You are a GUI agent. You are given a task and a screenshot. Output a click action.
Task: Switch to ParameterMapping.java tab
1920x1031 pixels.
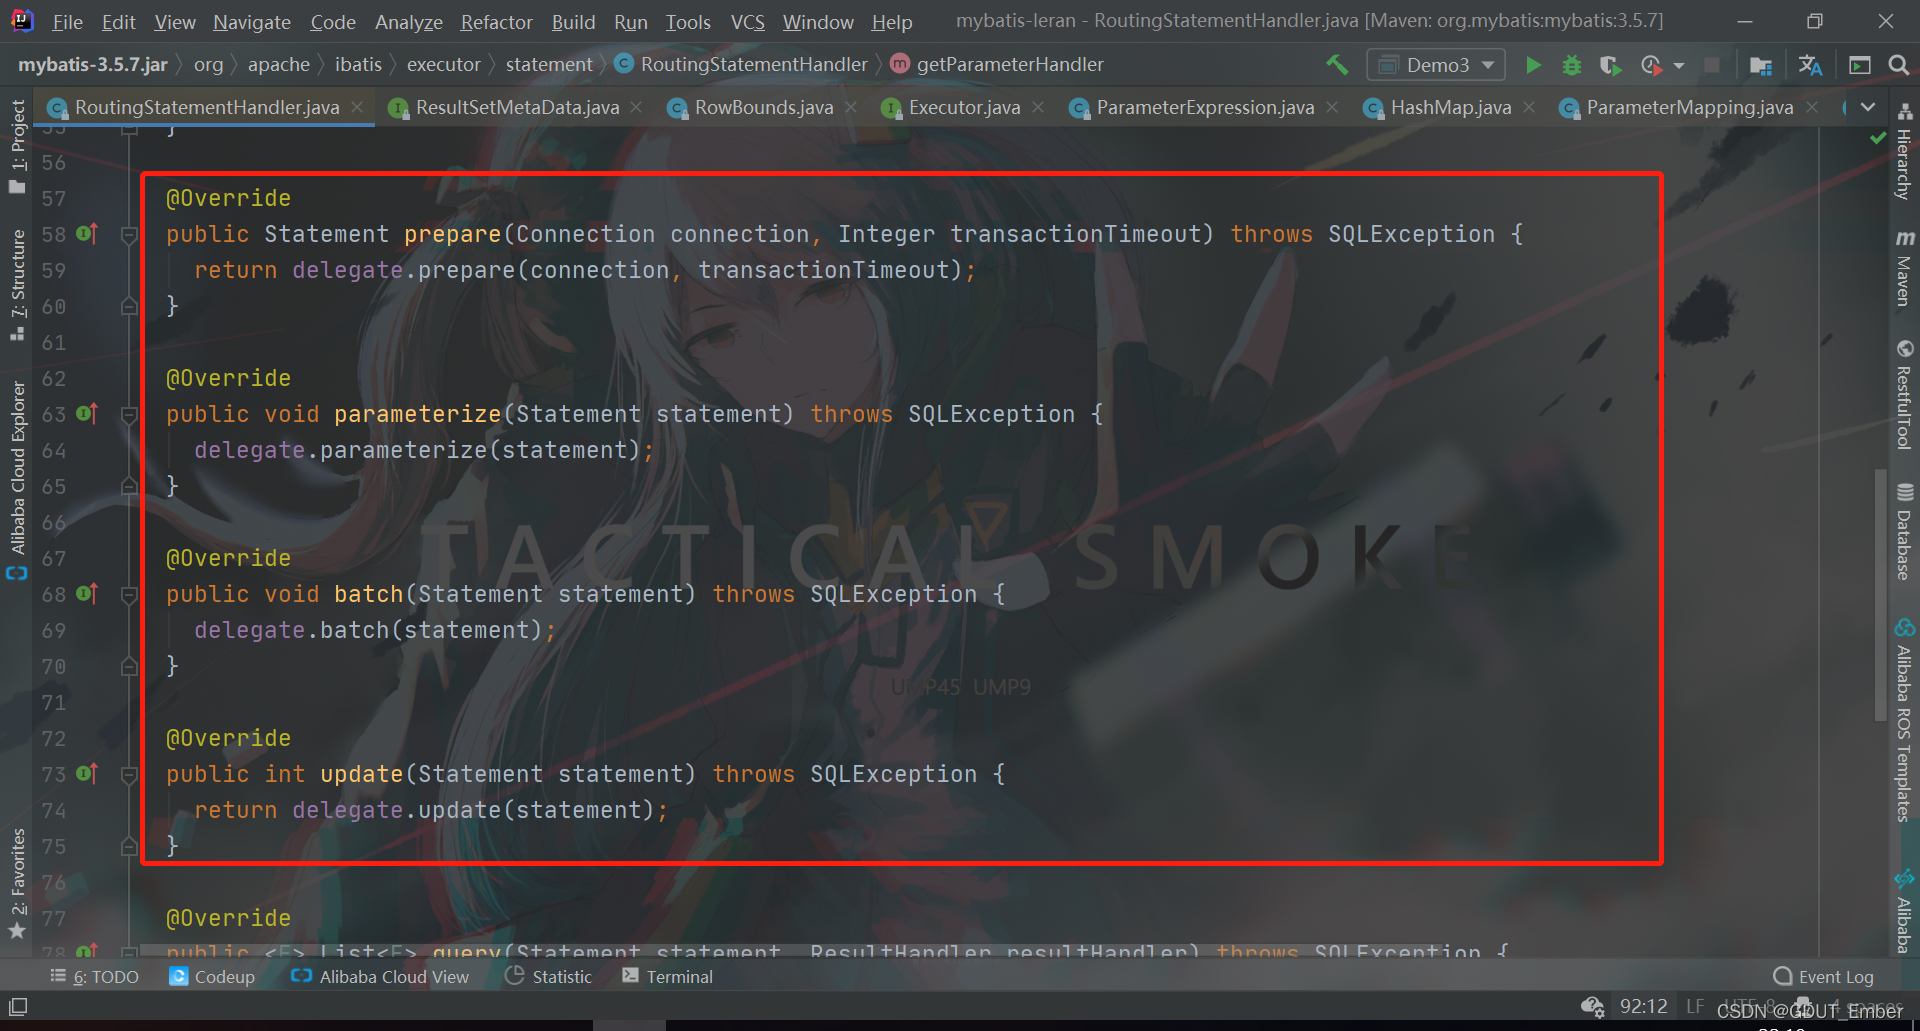pyautogui.click(x=1689, y=107)
